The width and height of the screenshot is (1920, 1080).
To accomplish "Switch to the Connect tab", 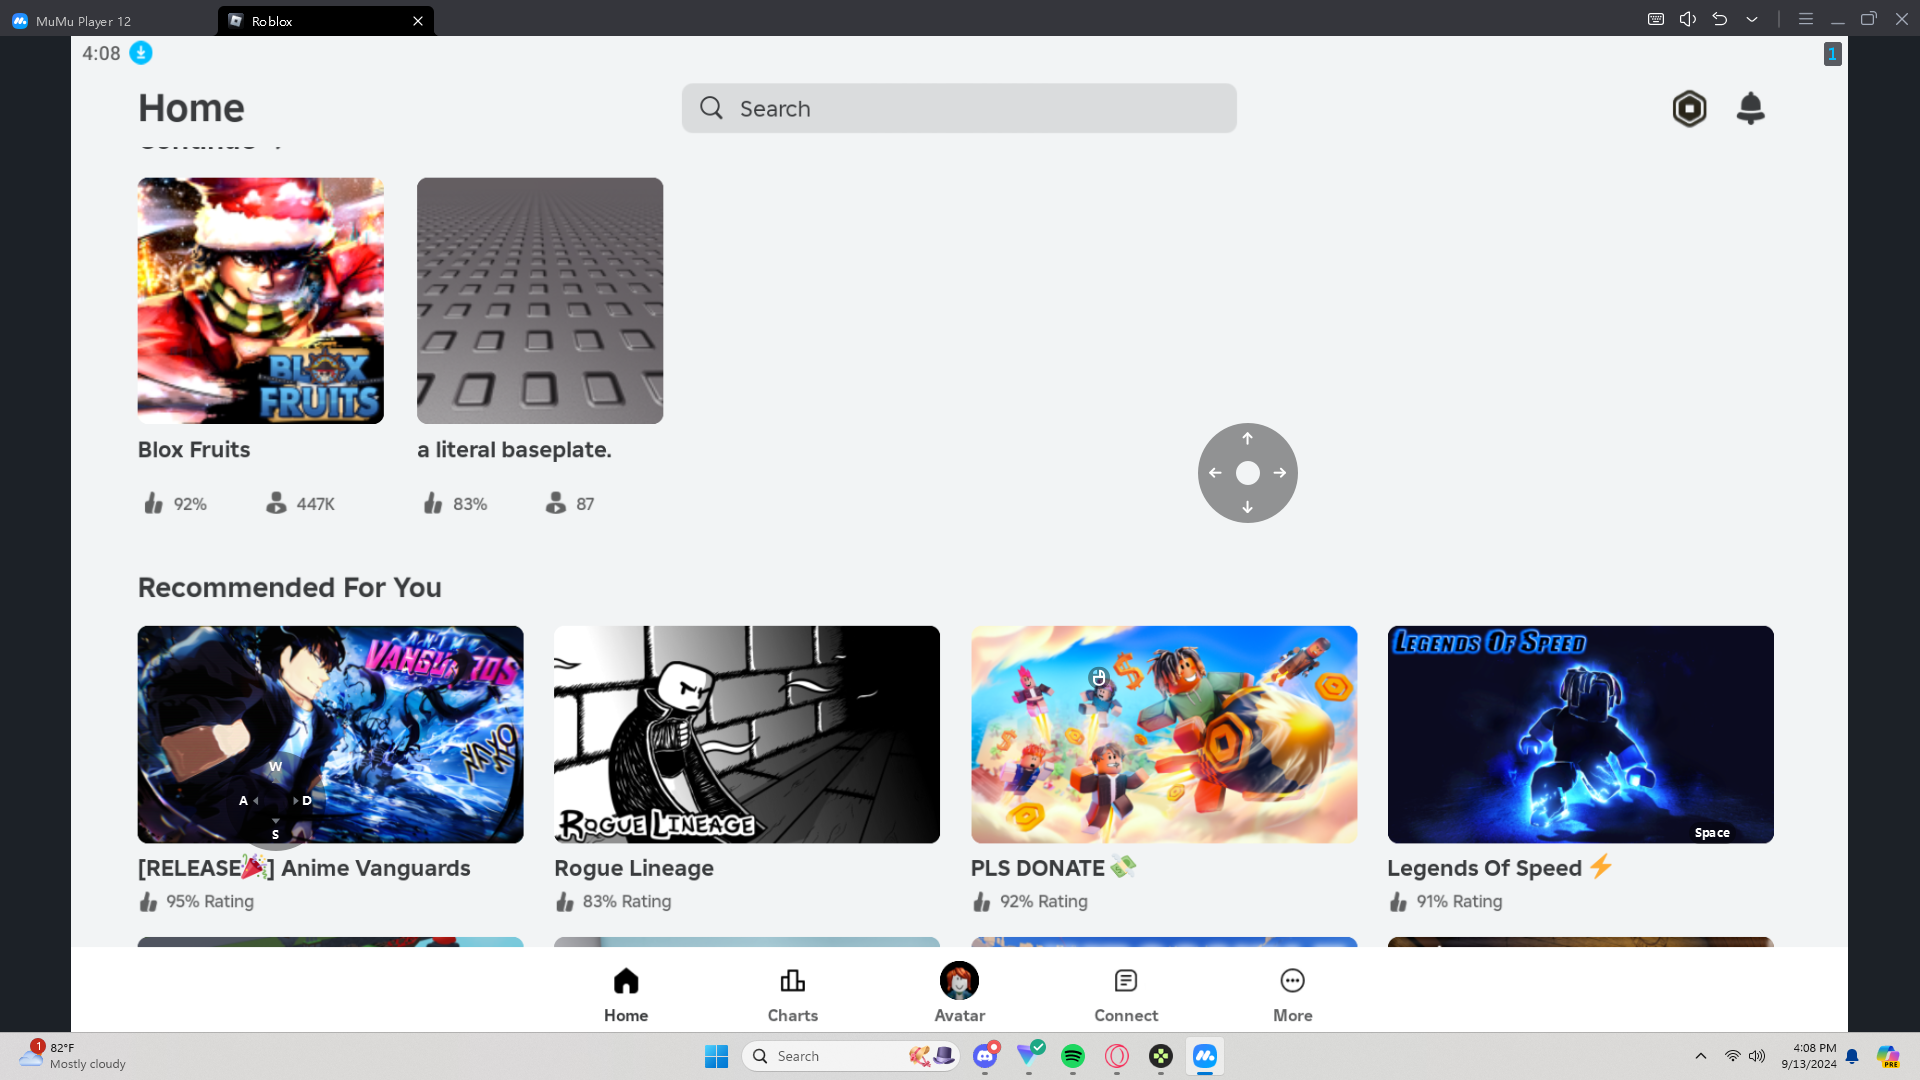I will [1126, 995].
